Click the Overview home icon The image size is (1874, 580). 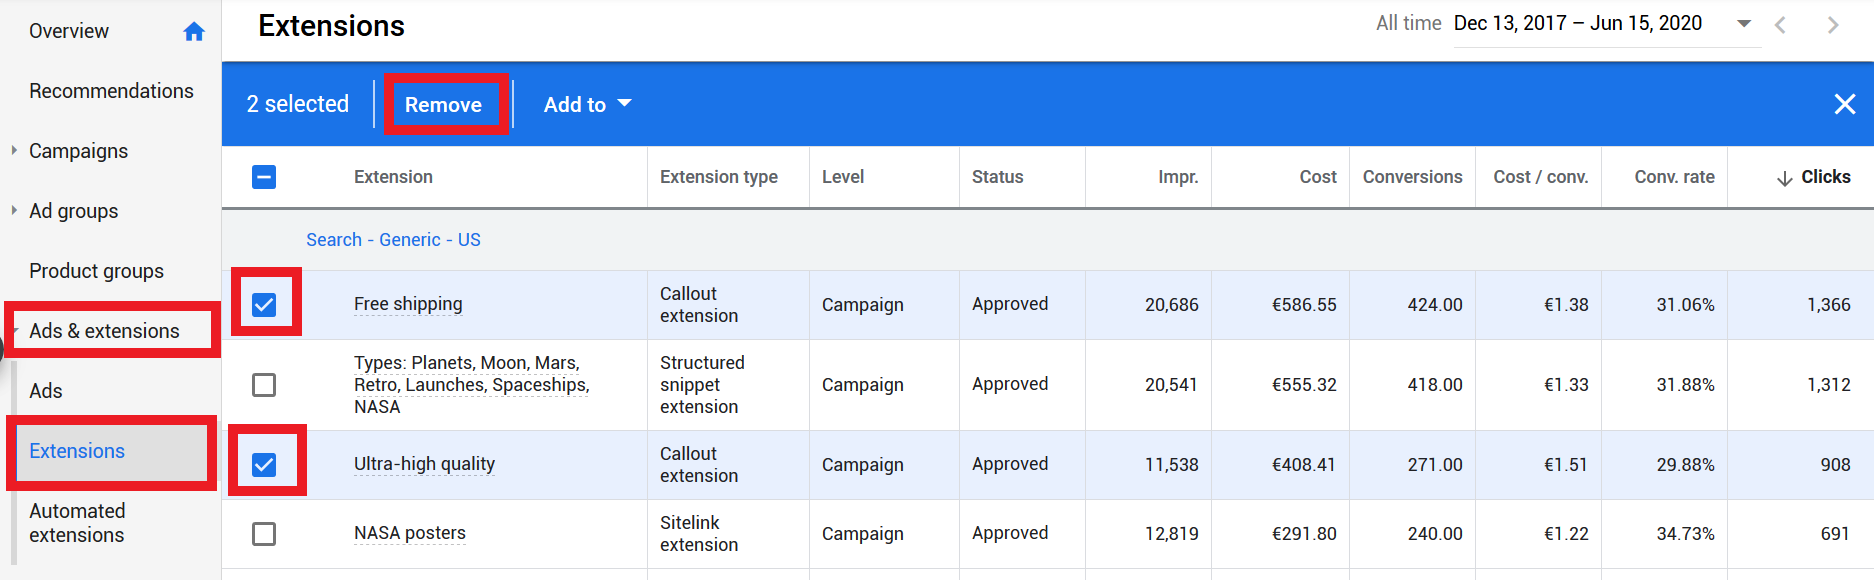tap(194, 32)
